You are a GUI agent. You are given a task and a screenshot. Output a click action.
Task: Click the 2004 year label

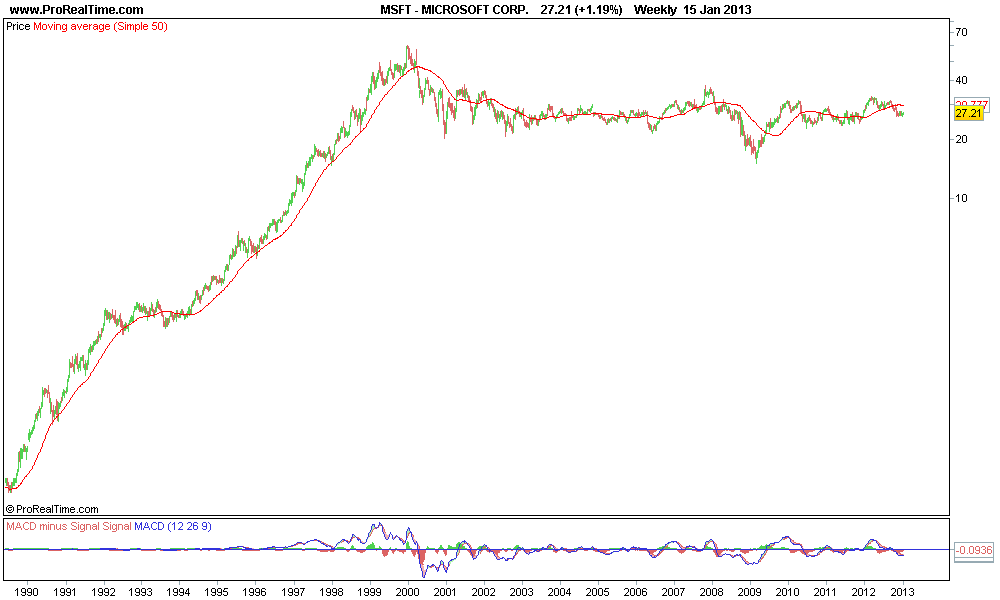[559, 592]
